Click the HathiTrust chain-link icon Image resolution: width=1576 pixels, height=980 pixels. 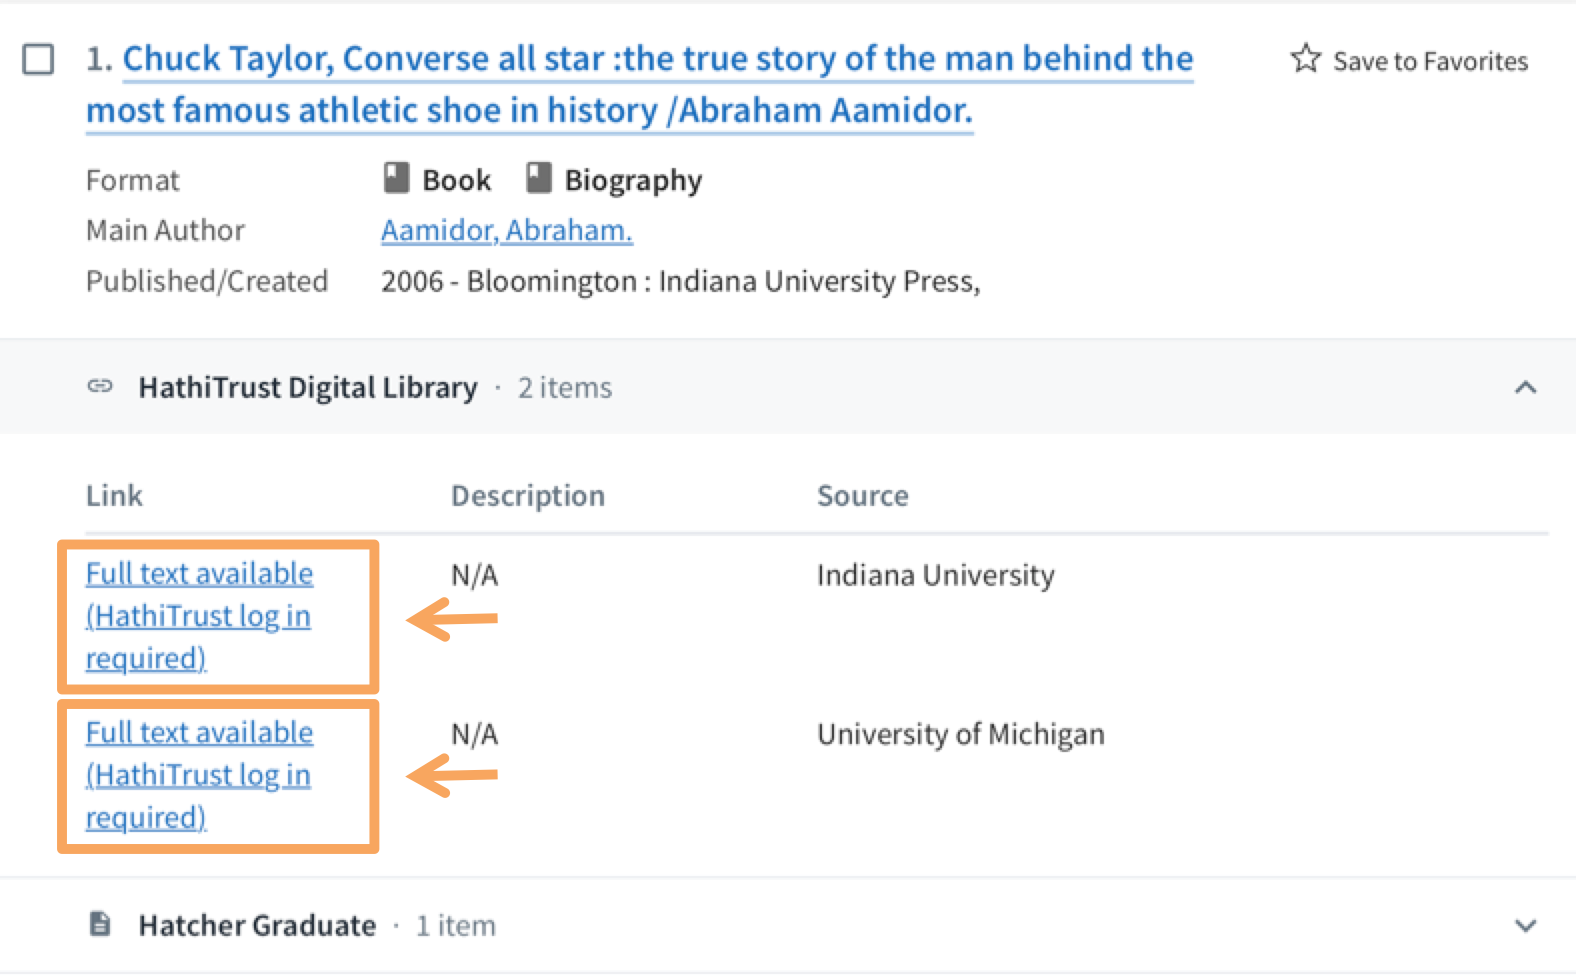coord(100,386)
